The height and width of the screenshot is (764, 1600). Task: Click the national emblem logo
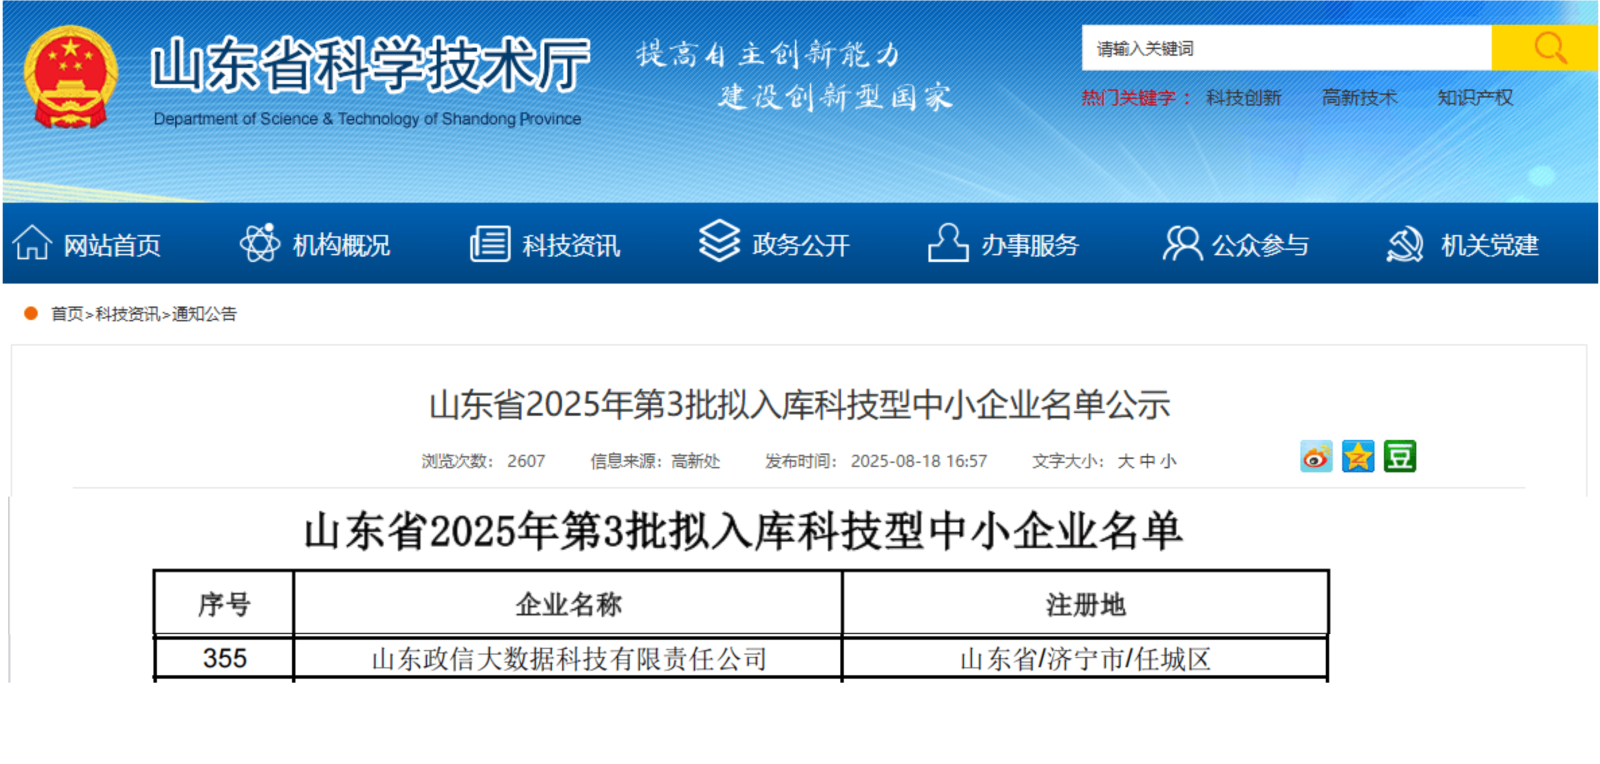point(70,78)
